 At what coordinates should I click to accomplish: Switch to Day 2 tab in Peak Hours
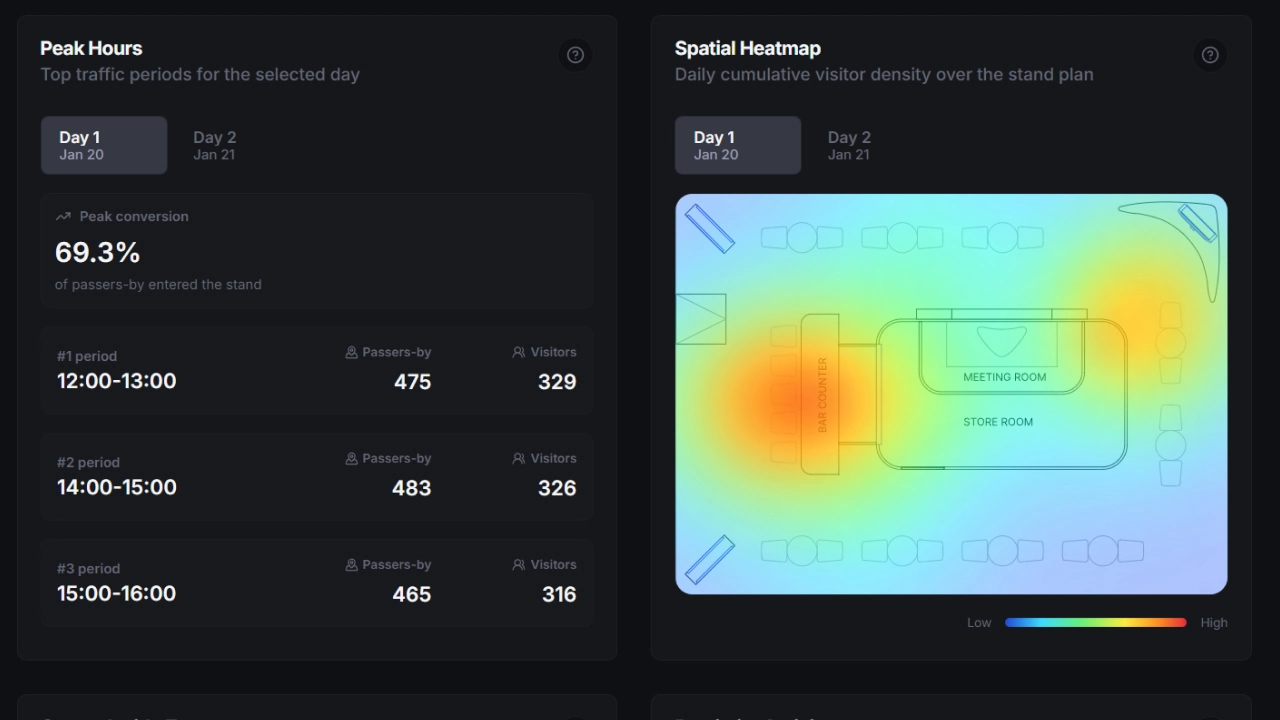pos(215,145)
